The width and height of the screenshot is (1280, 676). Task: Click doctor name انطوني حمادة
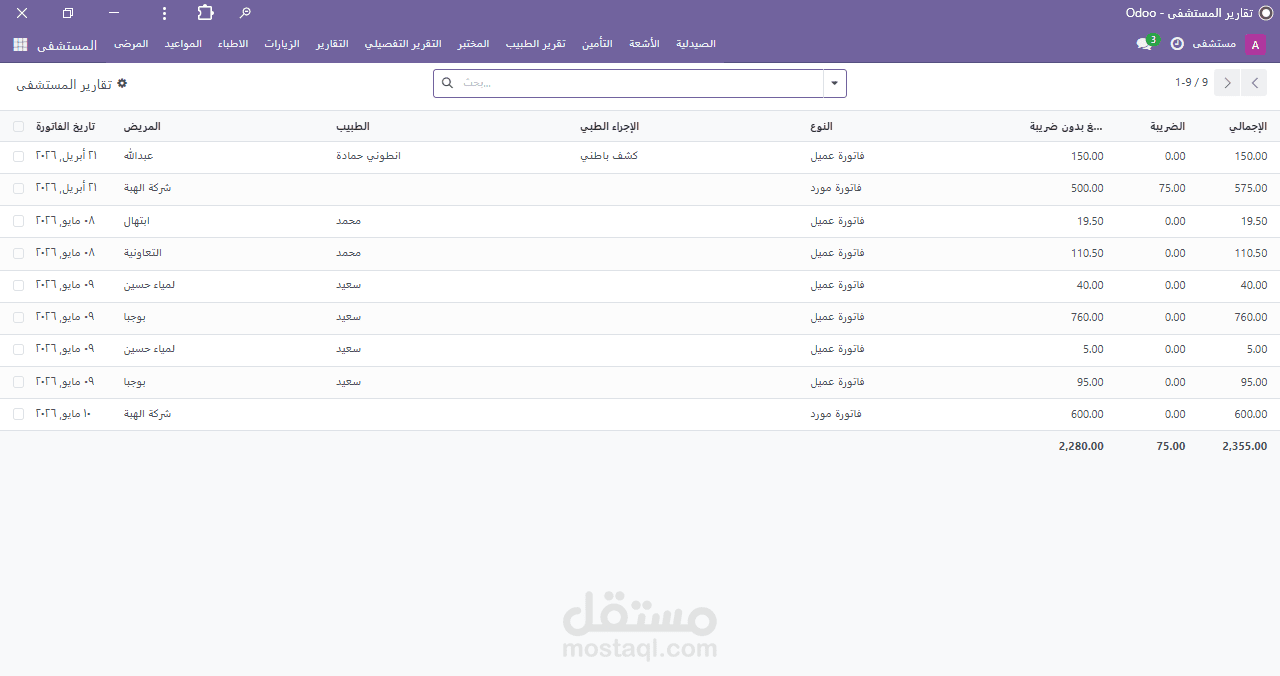point(369,157)
